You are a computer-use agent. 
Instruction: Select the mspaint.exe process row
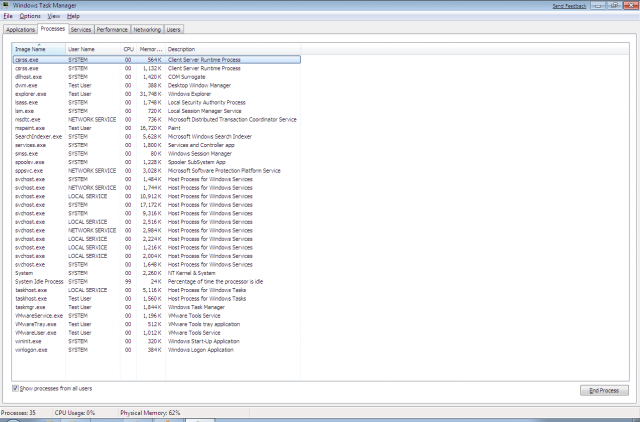click(x=157, y=128)
